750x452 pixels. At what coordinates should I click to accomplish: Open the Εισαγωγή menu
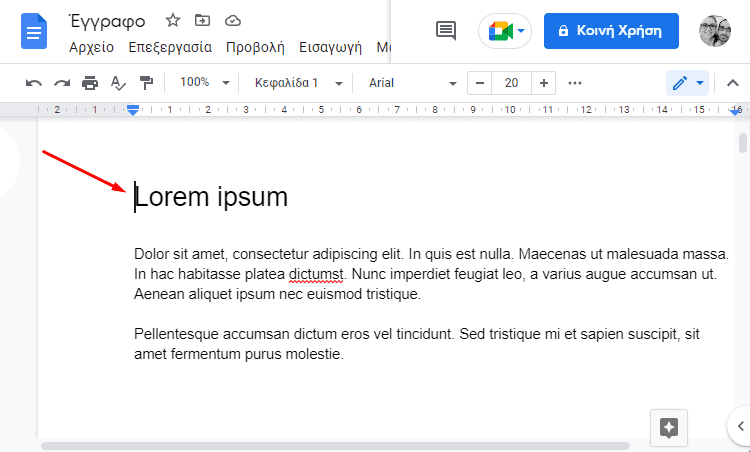[330, 47]
